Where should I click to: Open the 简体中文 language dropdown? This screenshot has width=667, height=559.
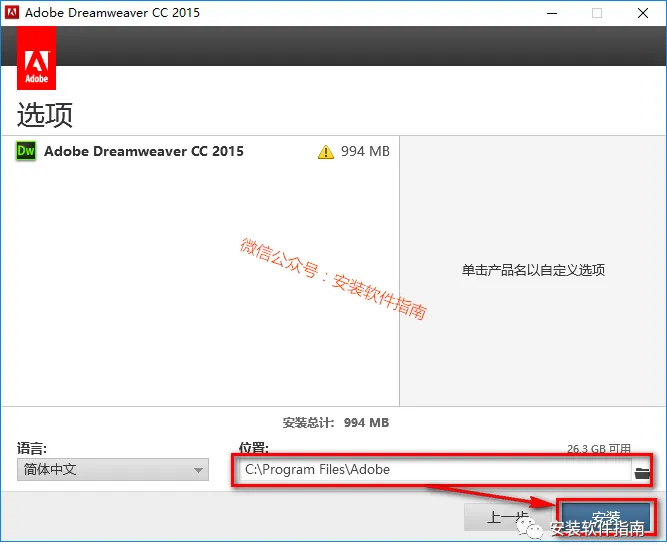[113, 469]
